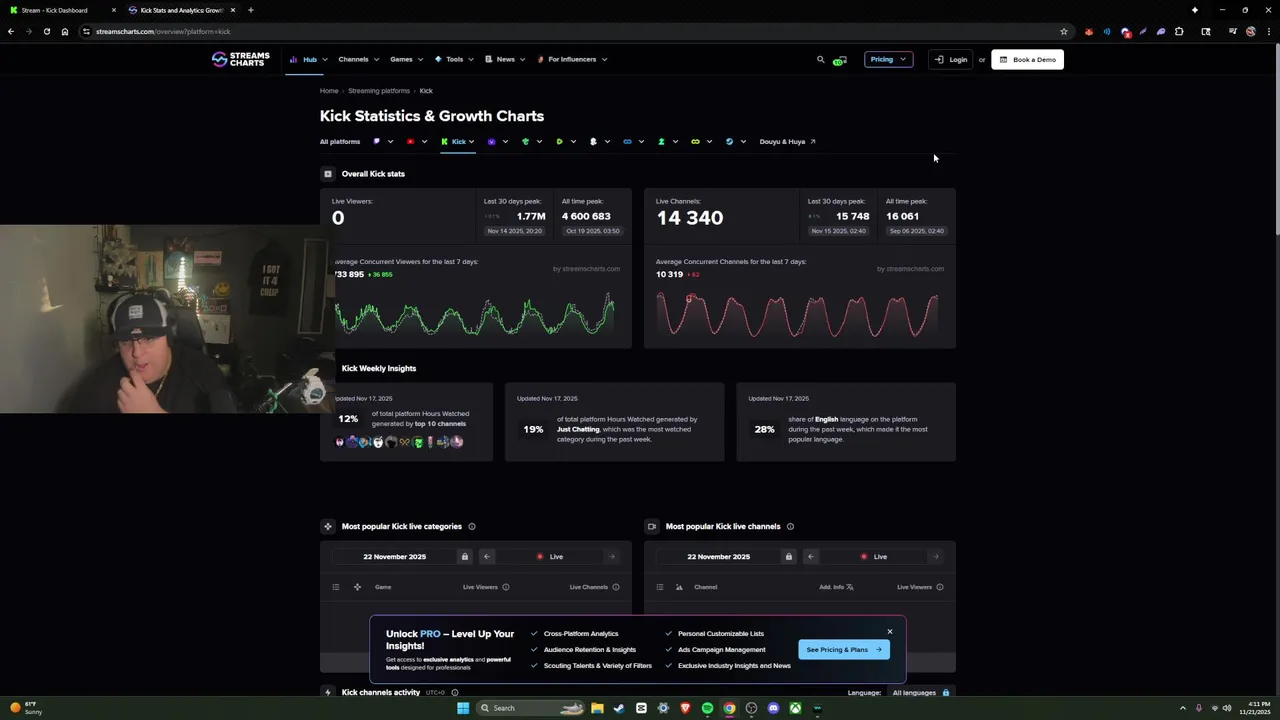
Task: Click See Pricing & Plans
Action: click(x=844, y=649)
